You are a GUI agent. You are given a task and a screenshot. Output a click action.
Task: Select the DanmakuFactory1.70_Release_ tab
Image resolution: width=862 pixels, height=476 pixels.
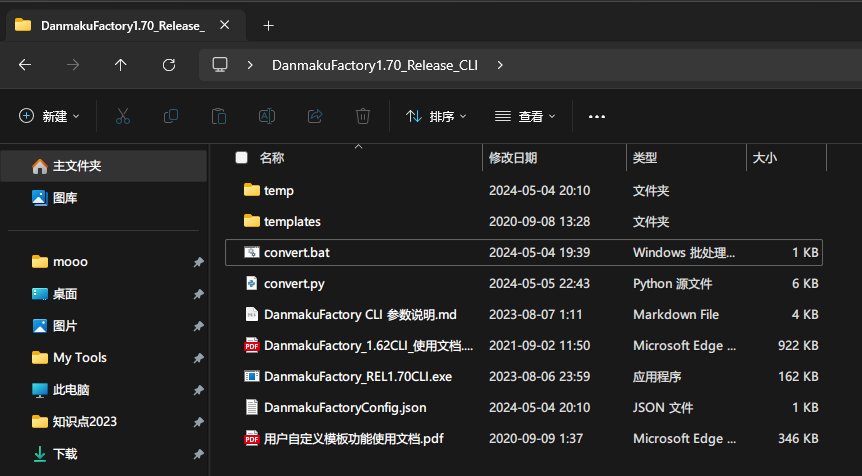pyautogui.click(x=124, y=25)
